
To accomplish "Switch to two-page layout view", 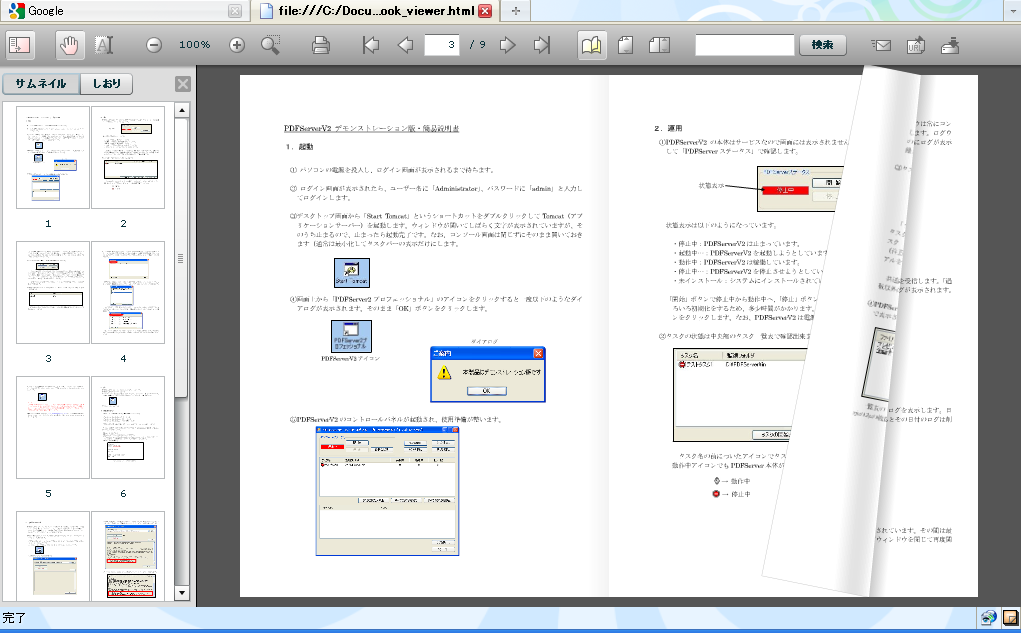I will click(x=660, y=45).
